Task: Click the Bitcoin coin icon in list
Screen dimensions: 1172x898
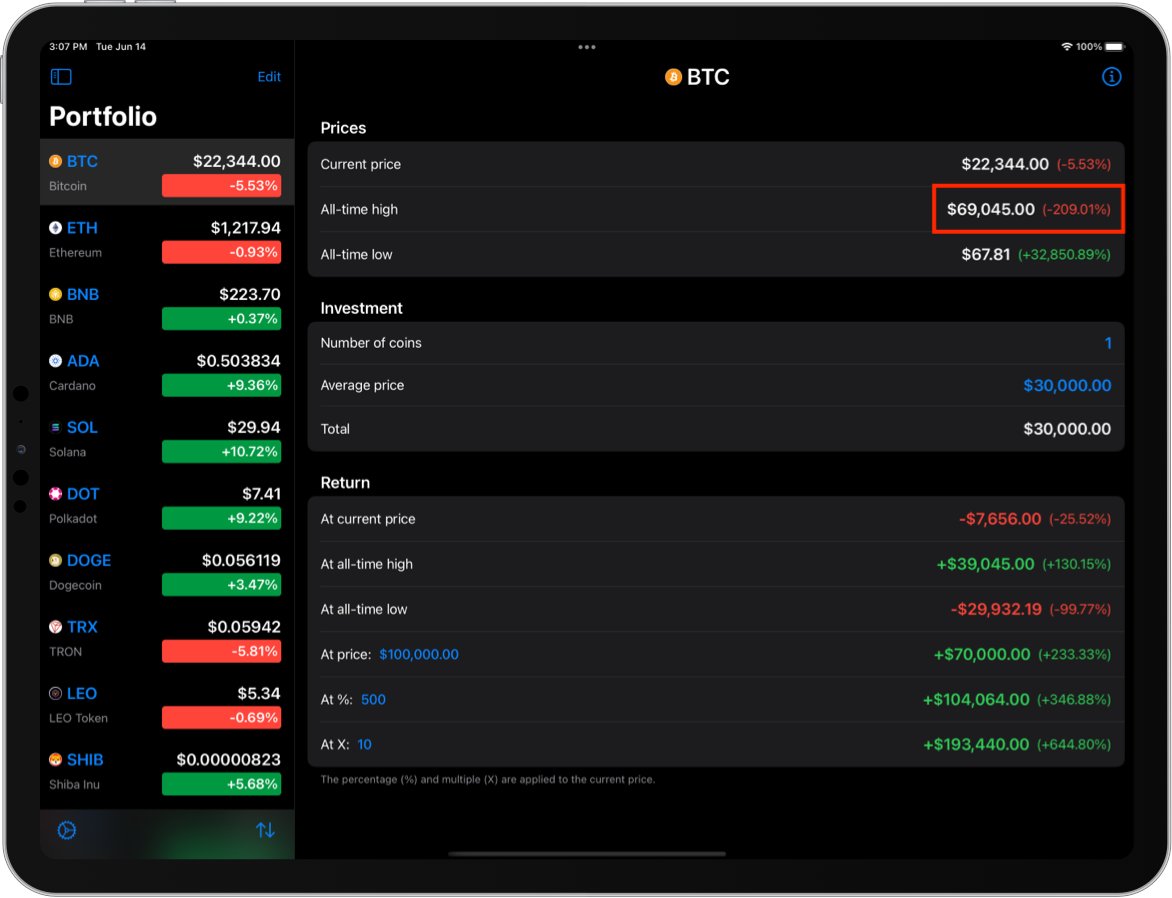Action: point(55,162)
